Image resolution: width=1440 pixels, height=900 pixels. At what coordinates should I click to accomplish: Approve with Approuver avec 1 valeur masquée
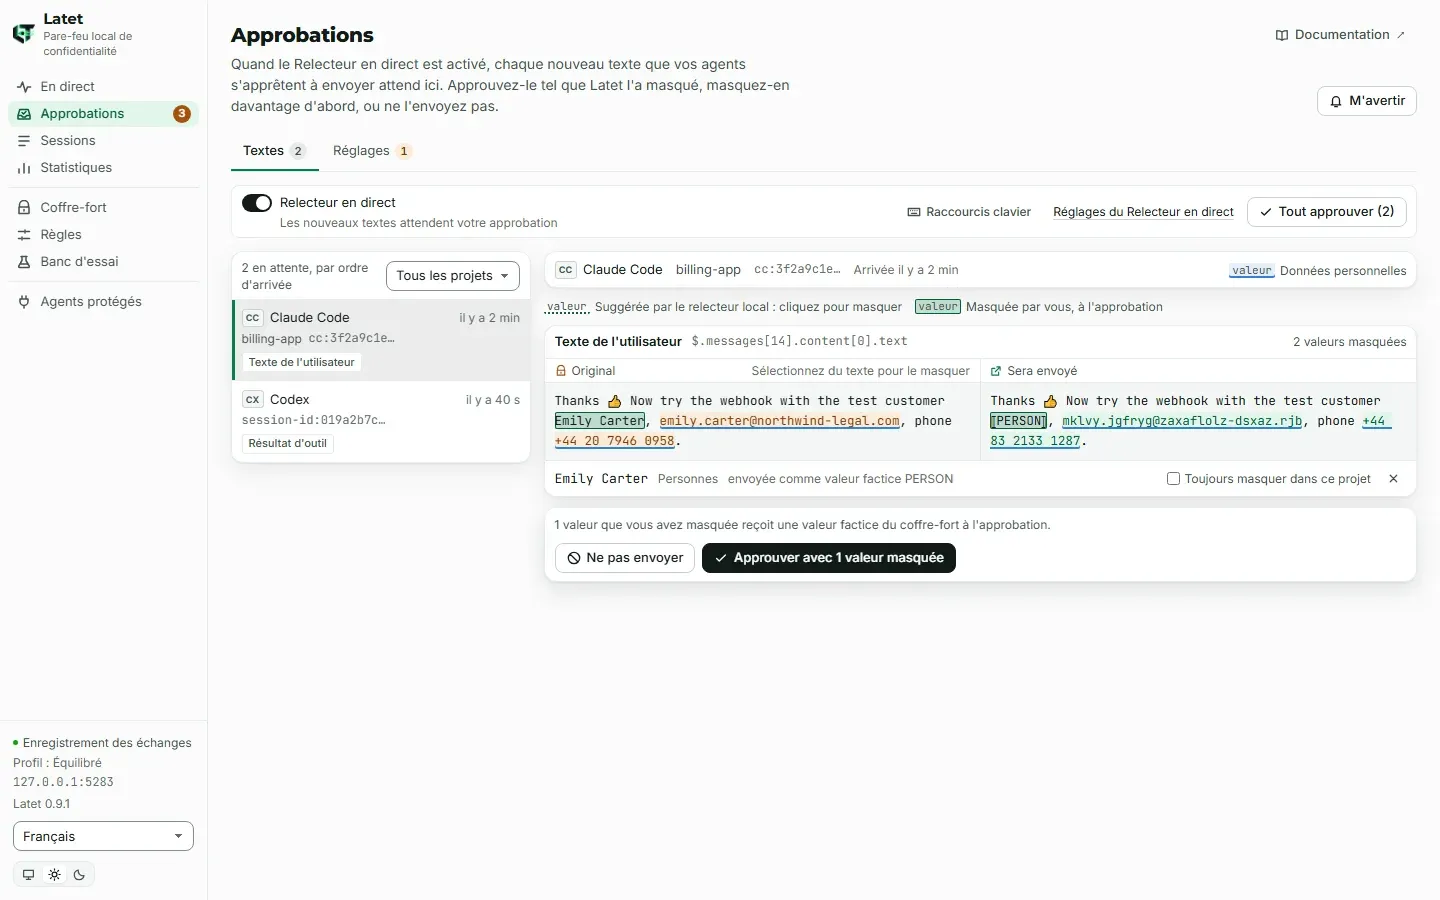pyautogui.click(x=829, y=558)
